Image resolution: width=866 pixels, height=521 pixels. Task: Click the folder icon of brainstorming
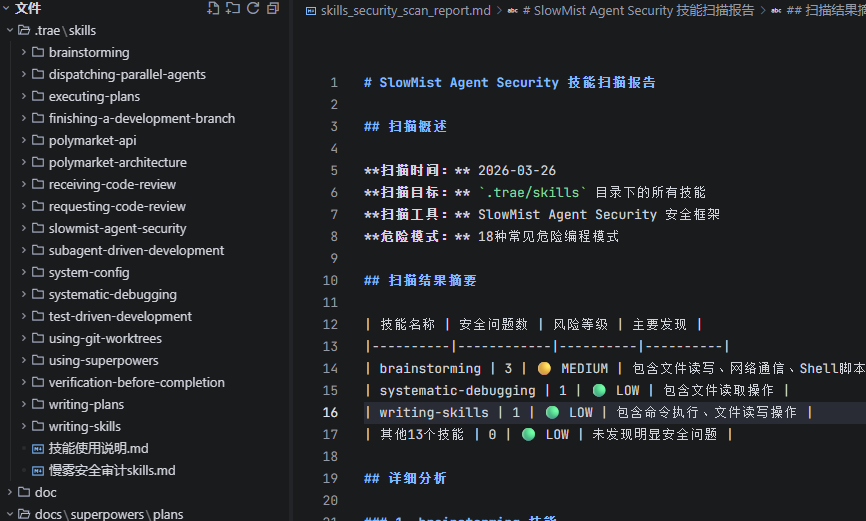[38, 52]
